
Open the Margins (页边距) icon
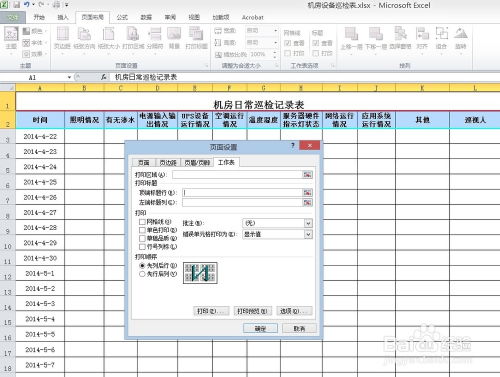click(62, 34)
